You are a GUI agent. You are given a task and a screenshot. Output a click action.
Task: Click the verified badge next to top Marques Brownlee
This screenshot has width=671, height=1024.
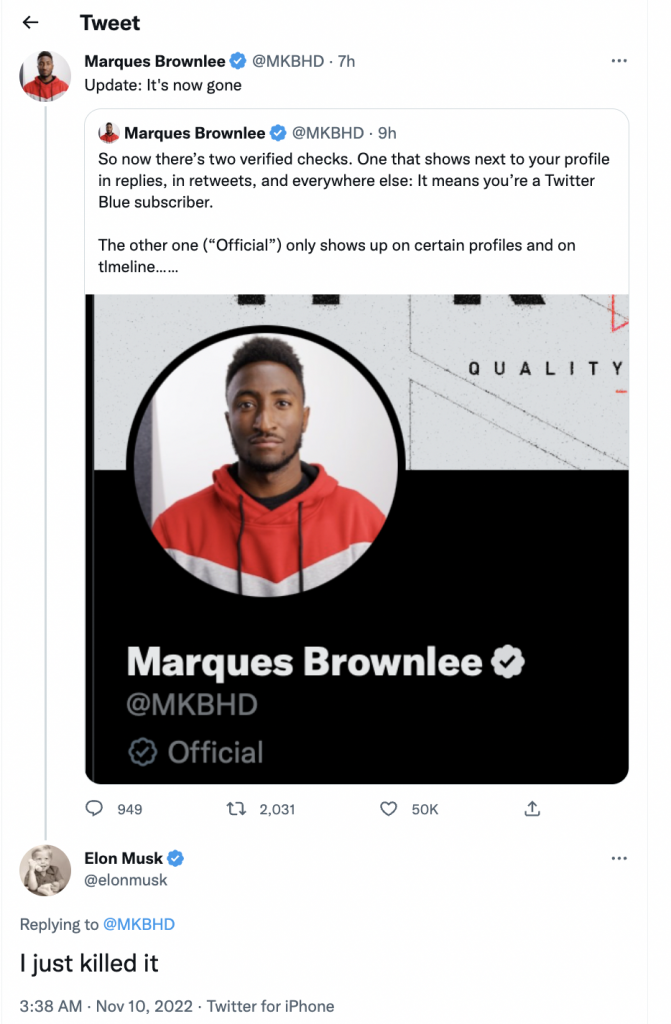[238, 61]
